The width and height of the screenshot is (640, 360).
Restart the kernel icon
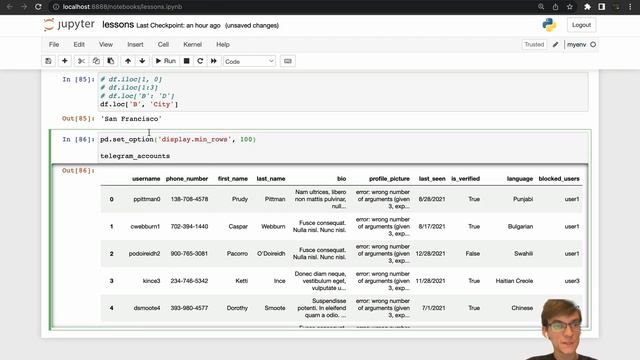pyautogui.click(x=200, y=61)
